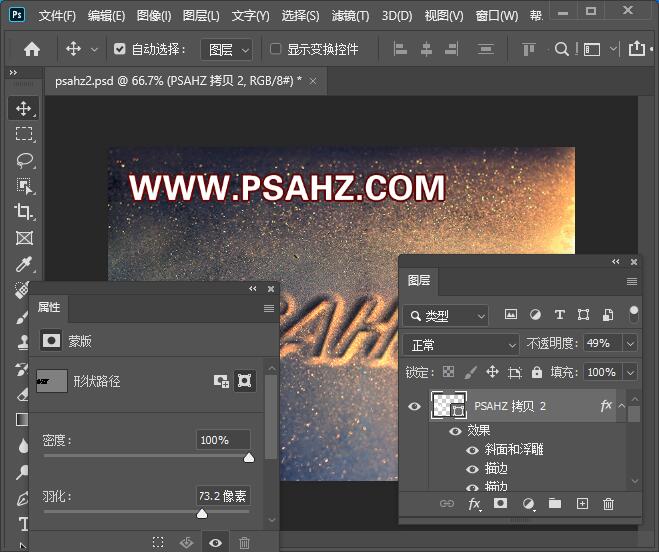Image resolution: width=659 pixels, height=552 pixels.
Task: Toggle lock transparent pixels
Action: coord(448,372)
